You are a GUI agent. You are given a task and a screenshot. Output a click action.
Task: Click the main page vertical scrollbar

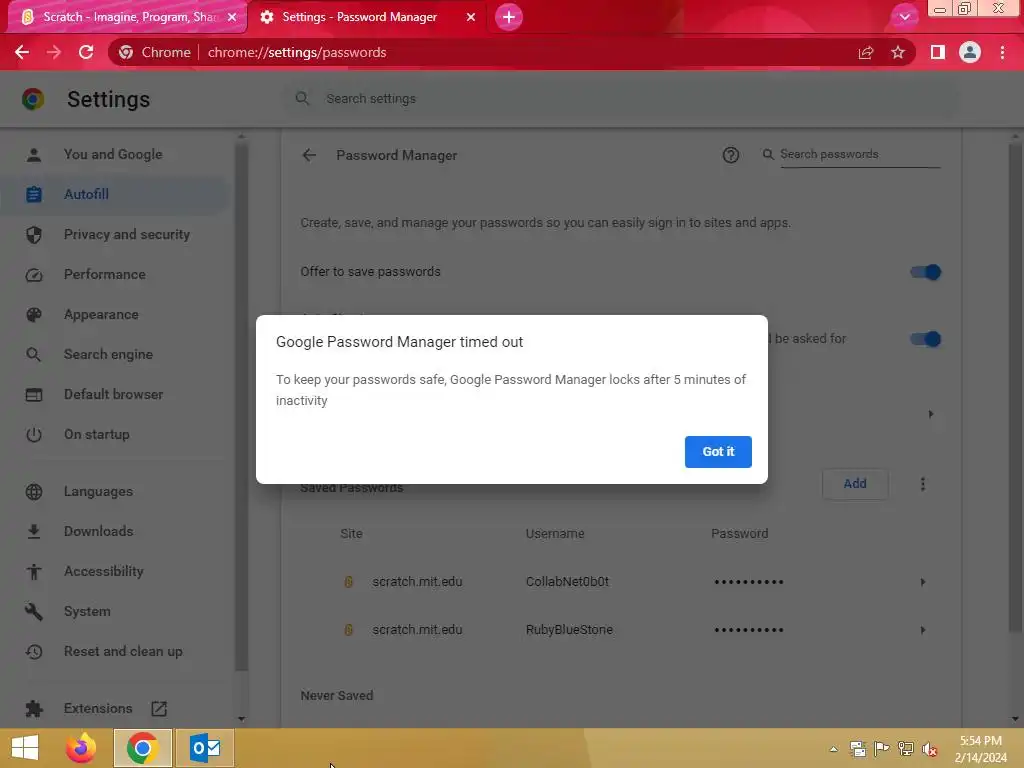(x=1015, y=387)
